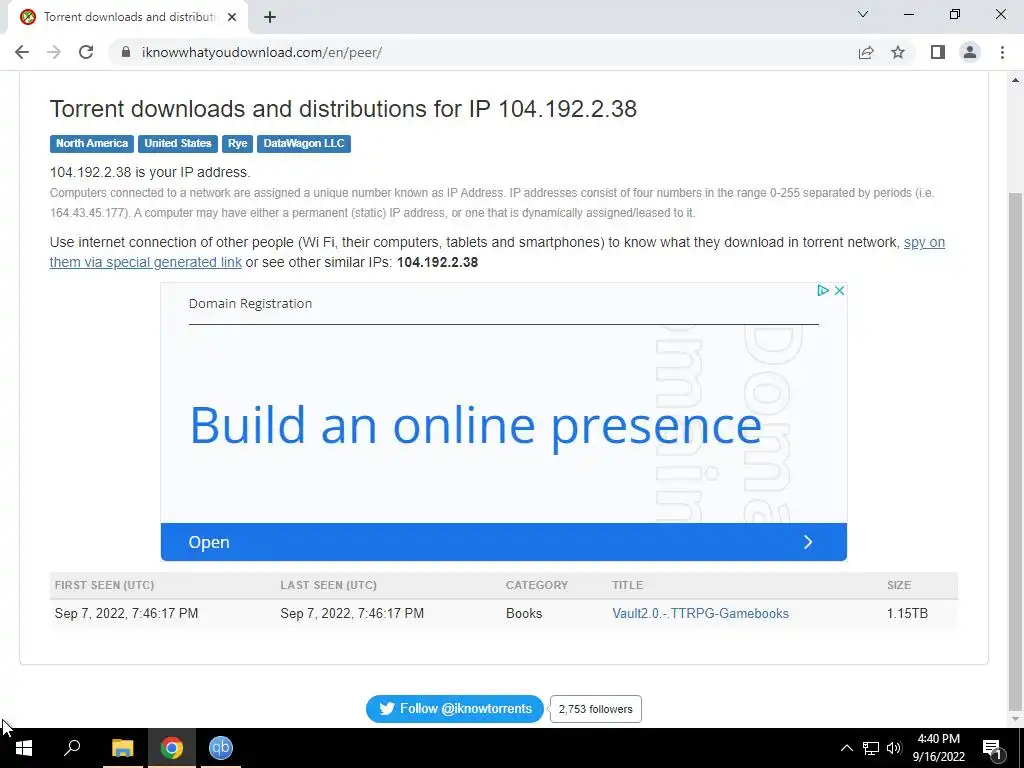
Task: Select the Torrent downloads and distributions tab
Action: pyautogui.click(x=128, y=17)
